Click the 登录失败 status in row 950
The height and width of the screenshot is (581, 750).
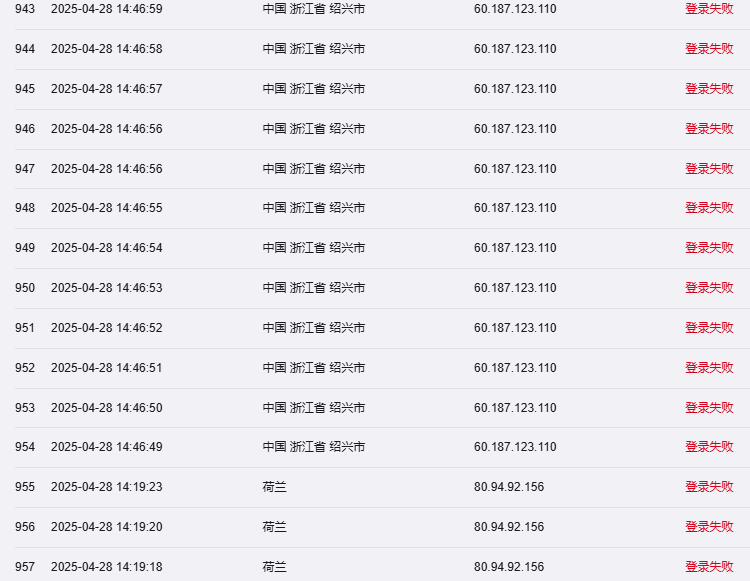(709, 287)
